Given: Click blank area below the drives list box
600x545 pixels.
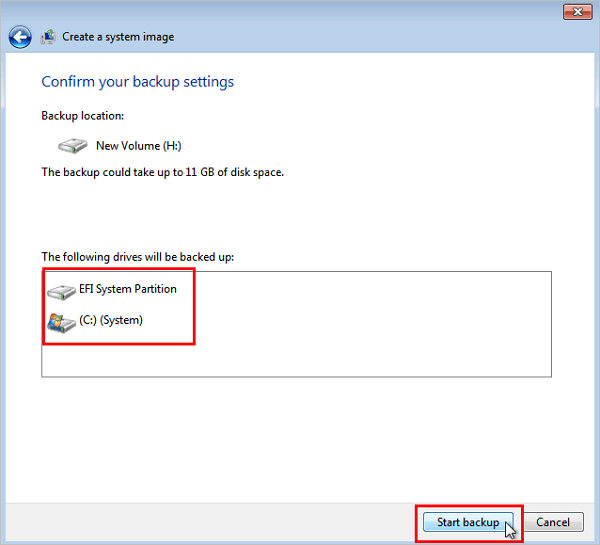Looking at the screenshot, I should tap(300, 430).
